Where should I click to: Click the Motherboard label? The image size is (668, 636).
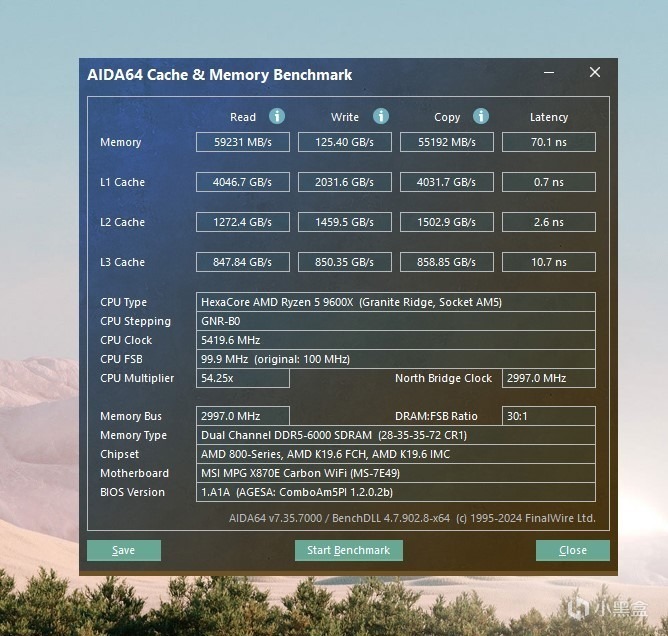[134, 473]
